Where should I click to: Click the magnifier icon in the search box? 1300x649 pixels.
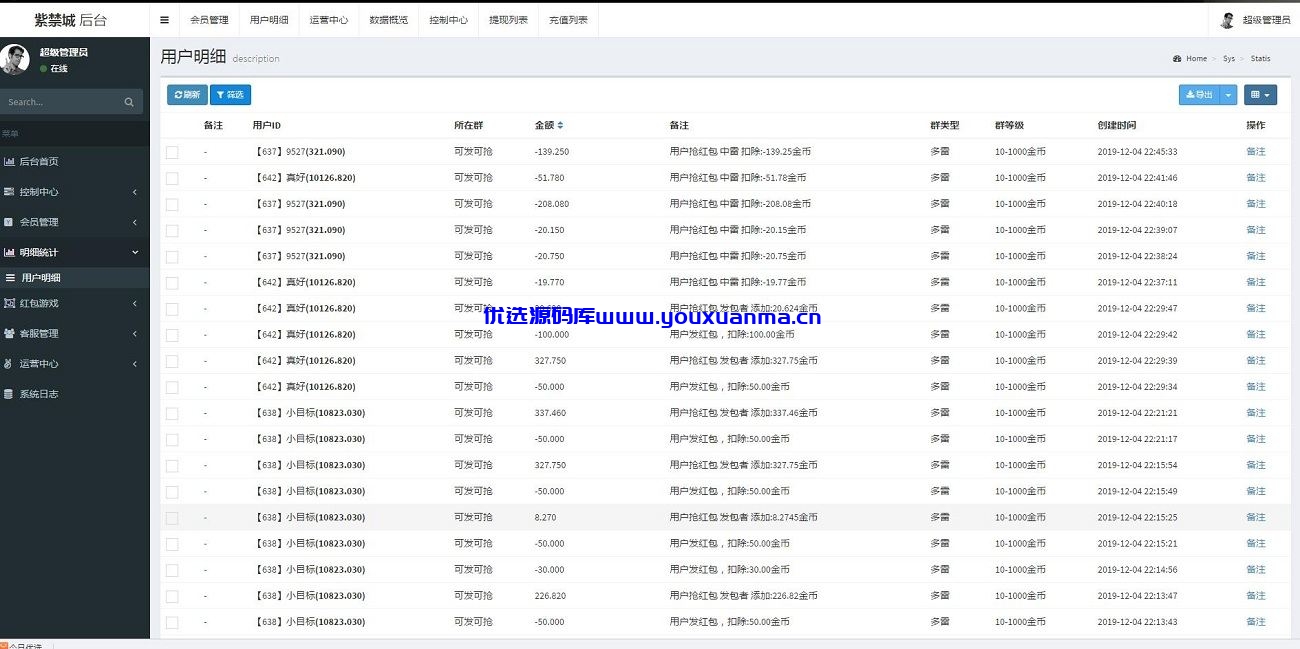[x=129, y=102]
